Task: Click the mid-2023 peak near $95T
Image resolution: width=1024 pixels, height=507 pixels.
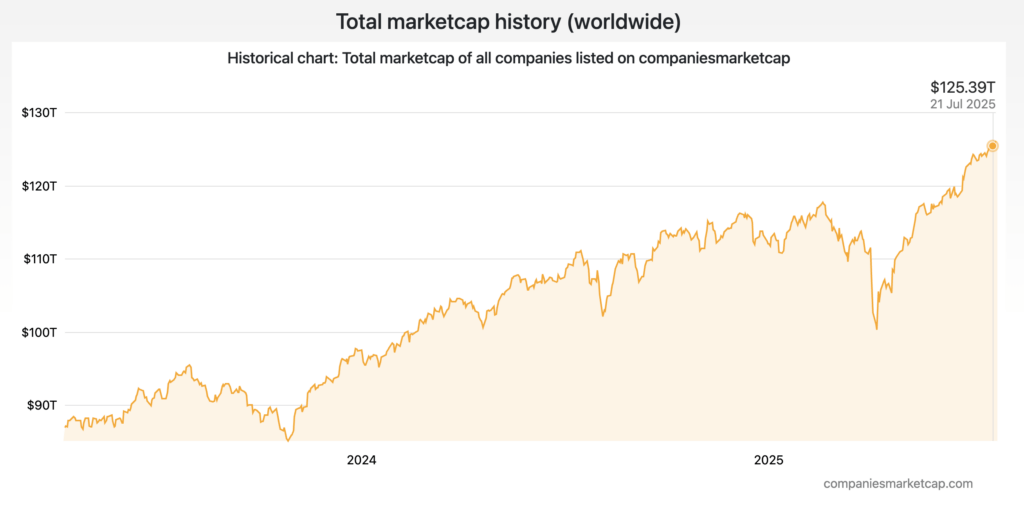Action: [189, 366]
